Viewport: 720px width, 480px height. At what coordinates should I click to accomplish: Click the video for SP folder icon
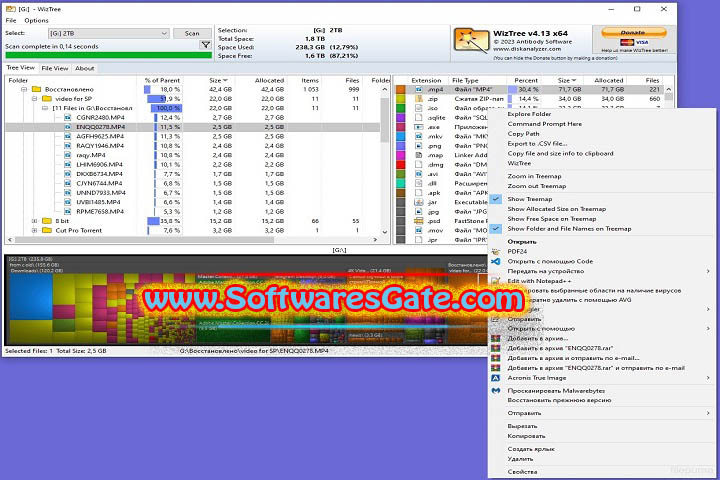(x=47, y=99)
